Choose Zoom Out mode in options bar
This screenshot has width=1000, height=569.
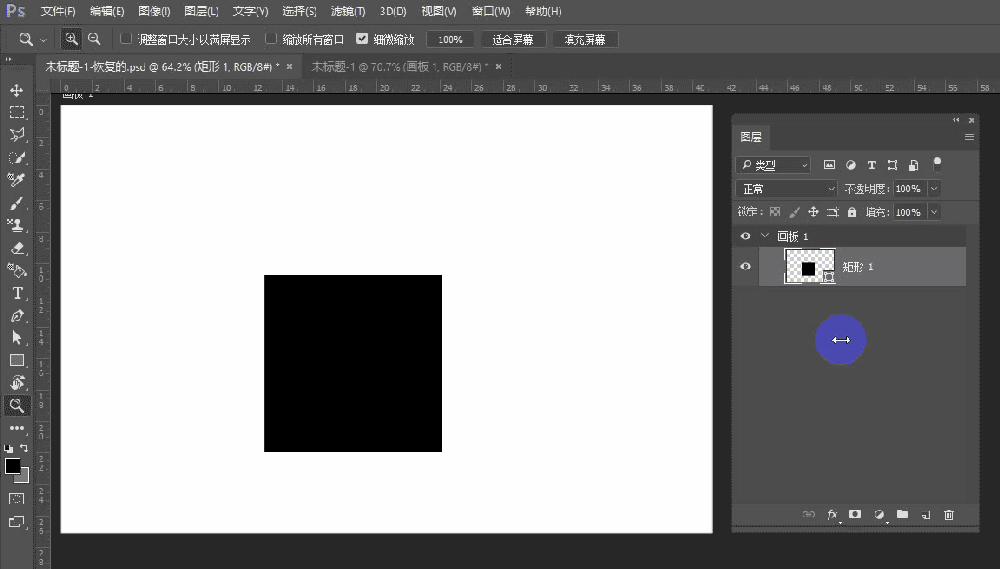click(x=94, y=39)
